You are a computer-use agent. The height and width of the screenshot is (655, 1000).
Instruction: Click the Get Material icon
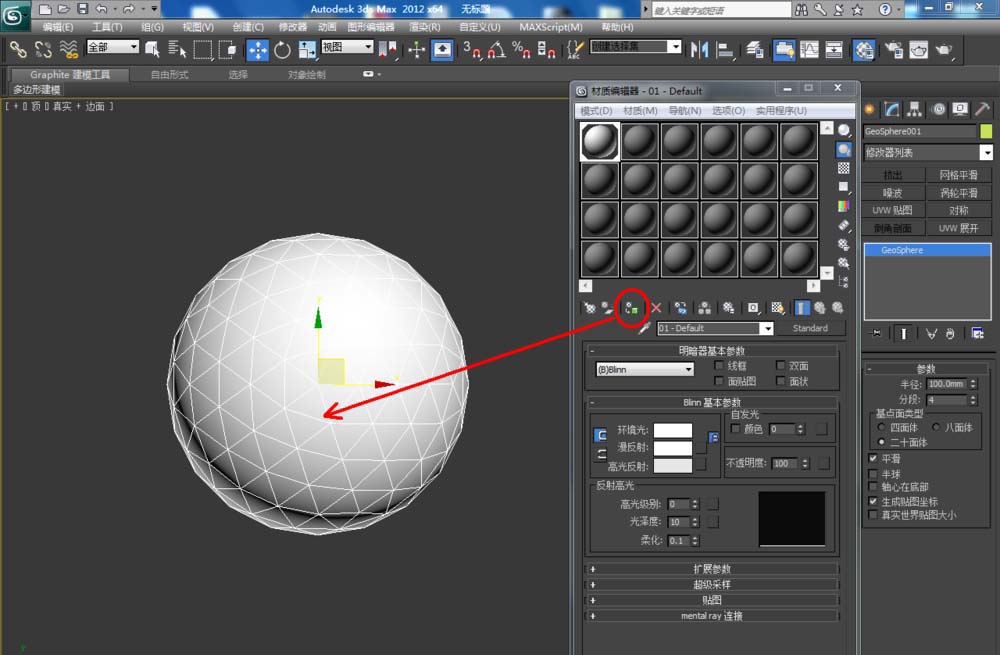point(589,308)
